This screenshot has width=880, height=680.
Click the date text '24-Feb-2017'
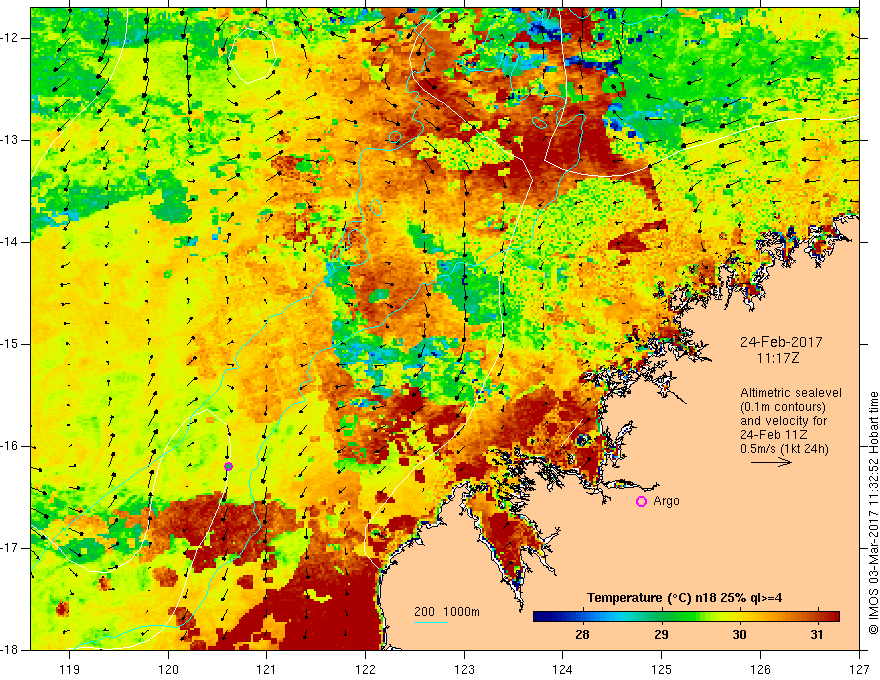[x=781, y=342]
